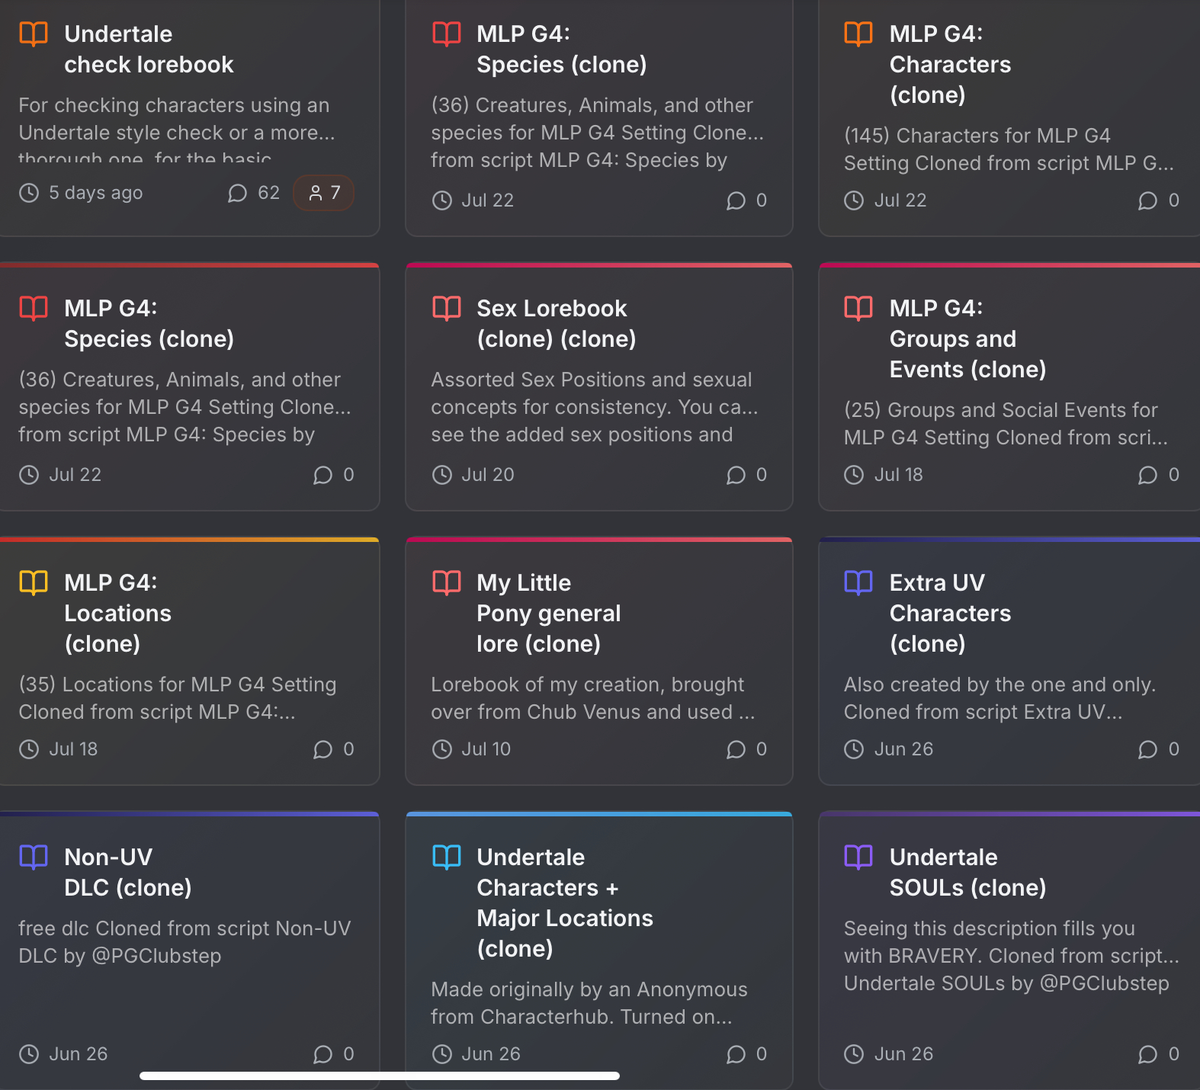Click comment icon on Non-UV DLC (clone) card
The image size is (1200, 1090).
322,1054
